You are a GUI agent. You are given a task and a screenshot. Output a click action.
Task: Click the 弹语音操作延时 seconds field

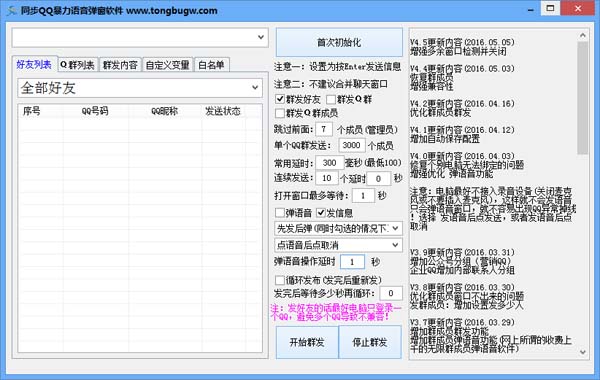tap(352, 262)
